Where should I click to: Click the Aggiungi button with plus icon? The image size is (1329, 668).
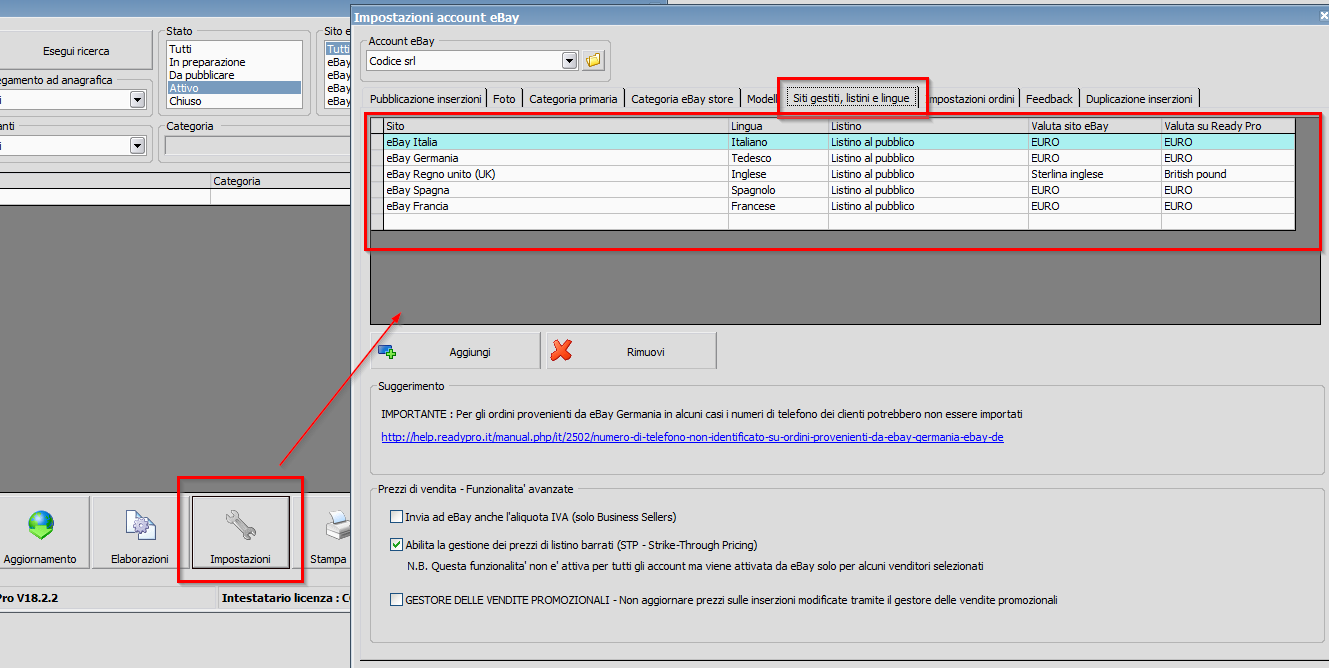coord(455,351)
